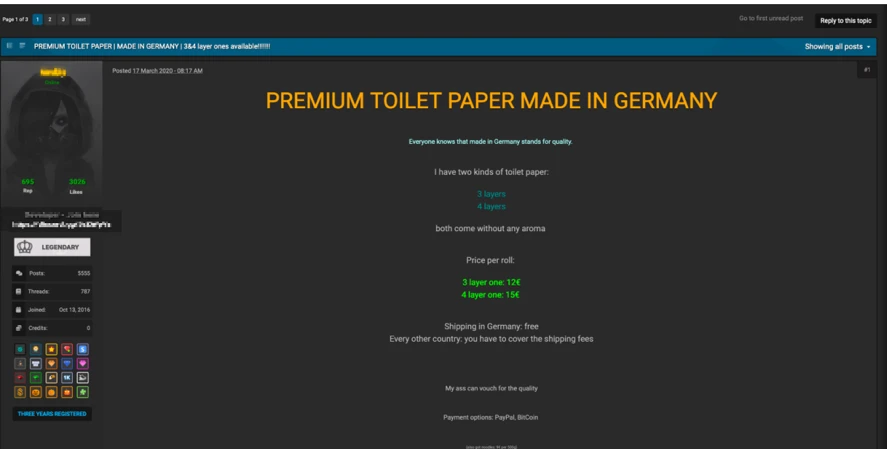Click the 'next' page button
This screenshot has width=887, height=449.
pos(81,19)
